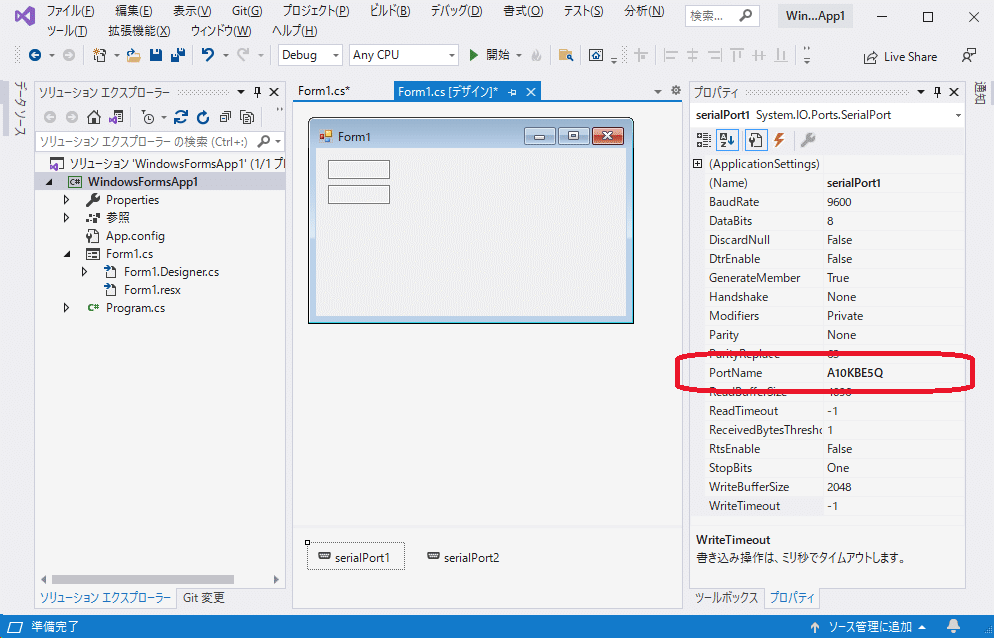Viewport: 994px width, 638px height.
Task: Open Live Share
Action: tap(900, 57)
